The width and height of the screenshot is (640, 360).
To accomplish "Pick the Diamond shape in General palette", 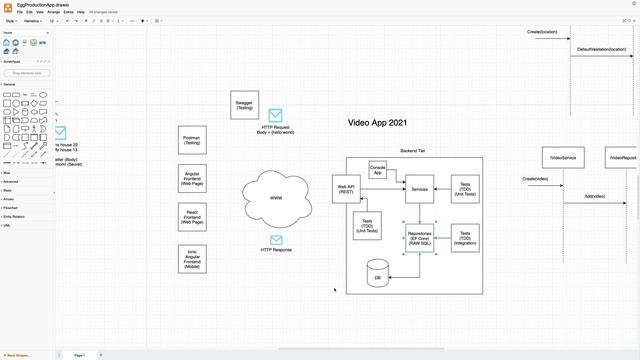I will [x=34, y=103].
